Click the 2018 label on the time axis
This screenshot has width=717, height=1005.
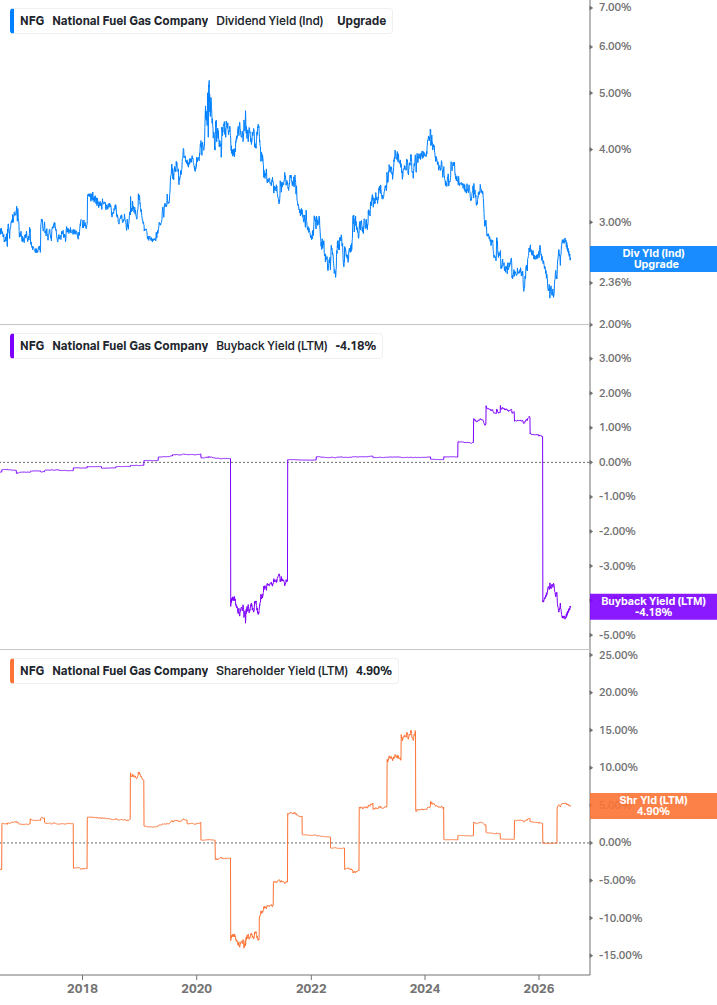(83, 989)
